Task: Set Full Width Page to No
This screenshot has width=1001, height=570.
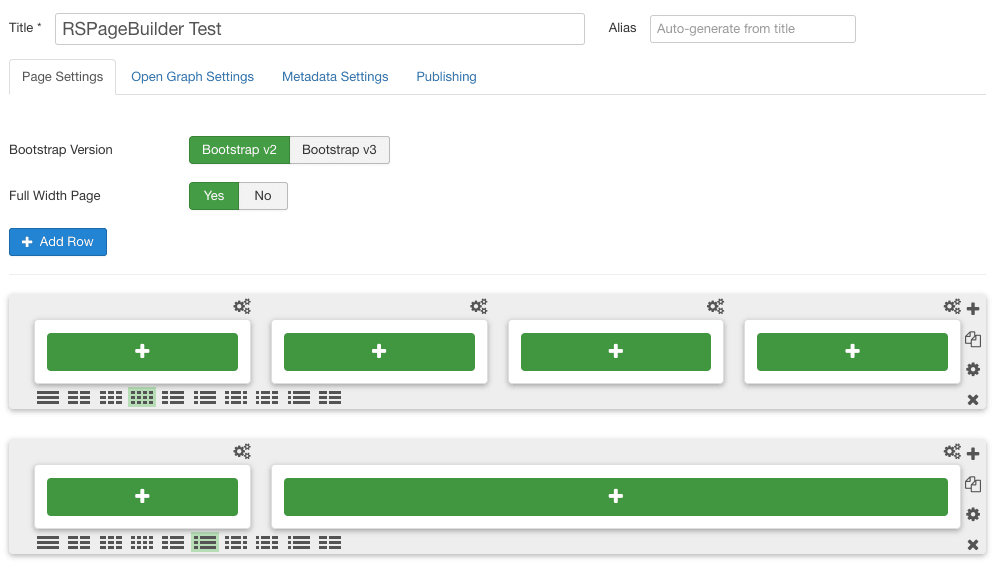Action: pyautogui.click(x=263, y=196)
